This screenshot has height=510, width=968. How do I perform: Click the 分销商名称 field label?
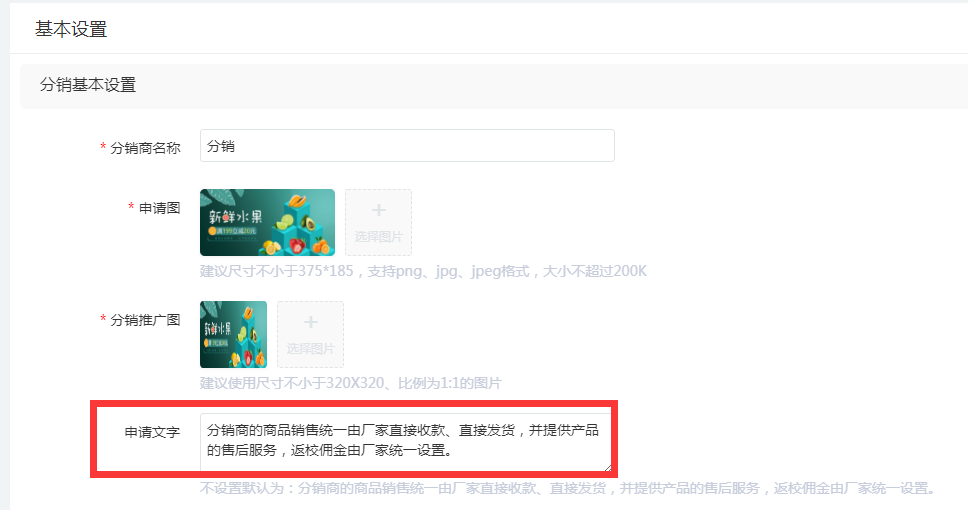click(x=145, y=148)
